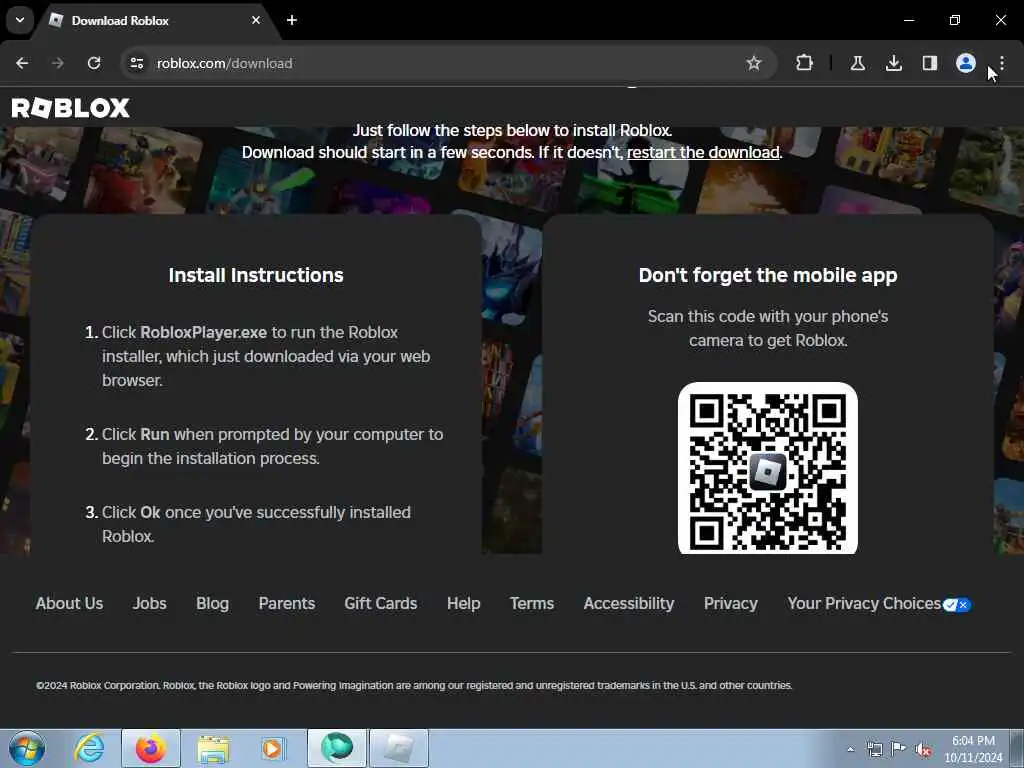Open the Accessibility footer link
The height and width of the screenshot is (768, 1024).
pyautogui.click(x=629, y=603)
